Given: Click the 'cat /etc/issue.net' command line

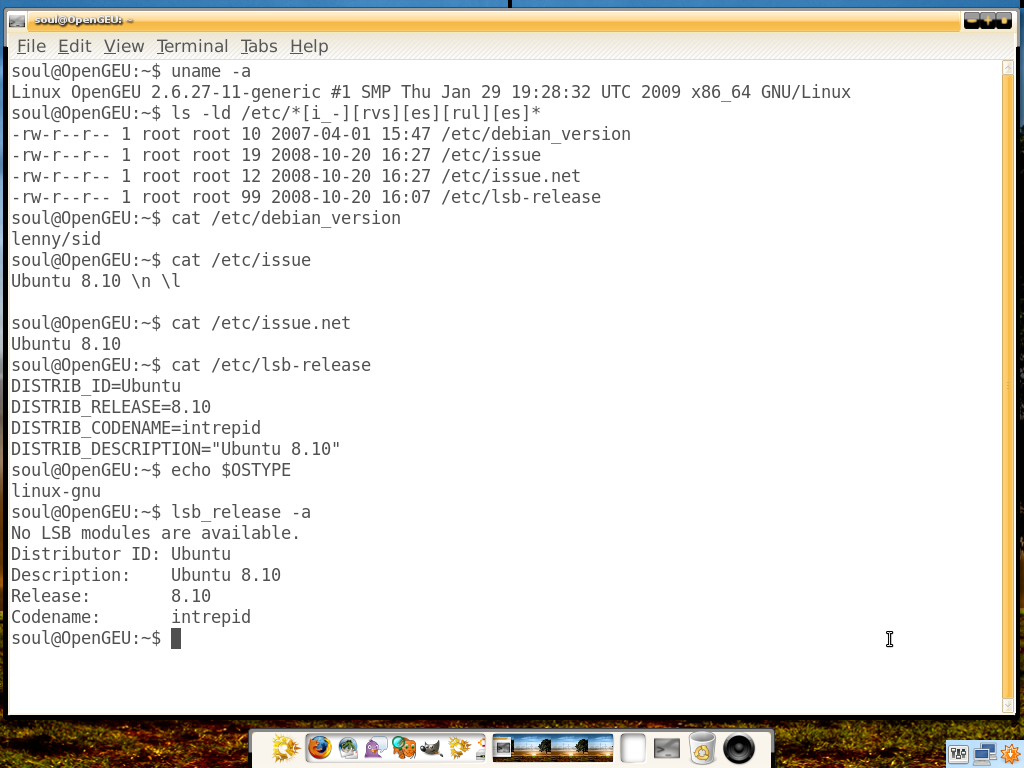Looking at the screenshot, I should [x=181, y=323].
